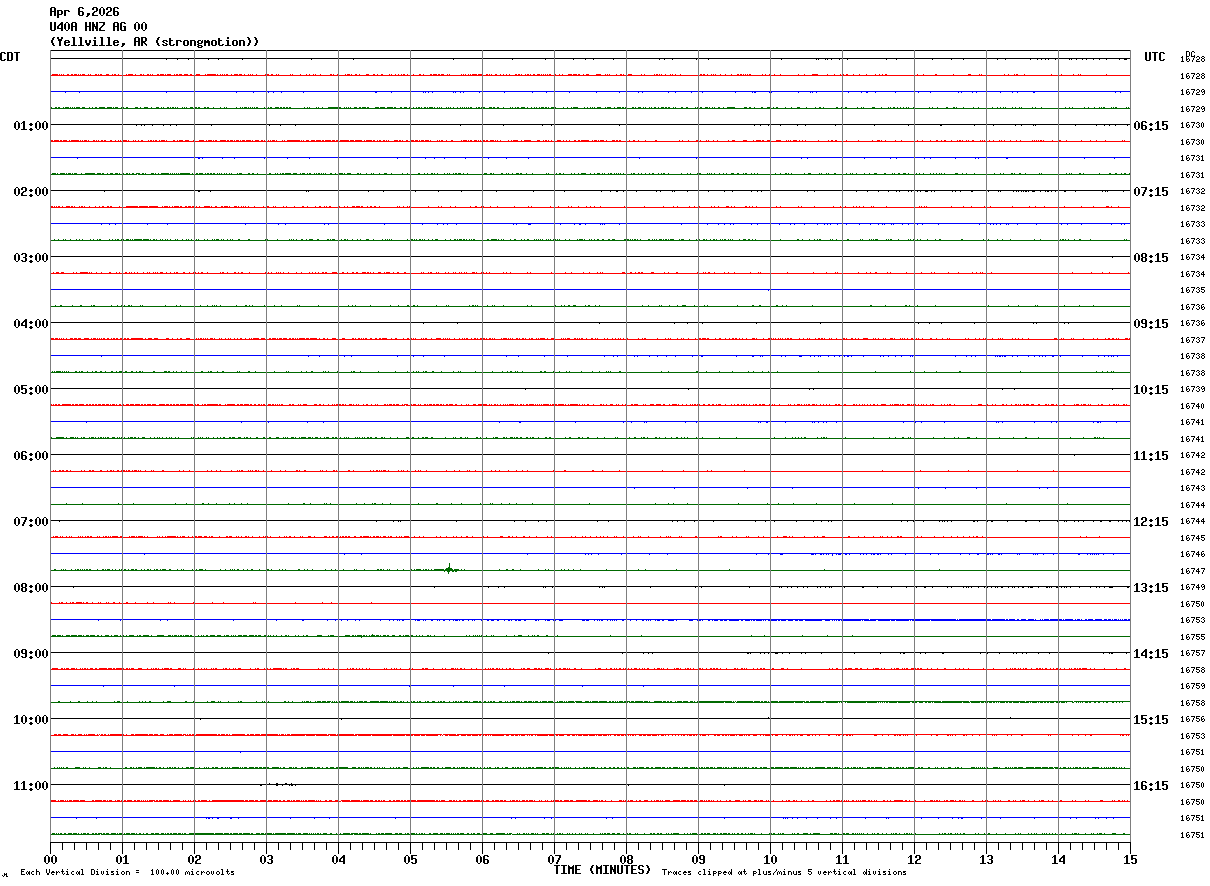Click minute axis tick label "10"
This screenshot has height=886, width=1210.
[x=770, y=860]
